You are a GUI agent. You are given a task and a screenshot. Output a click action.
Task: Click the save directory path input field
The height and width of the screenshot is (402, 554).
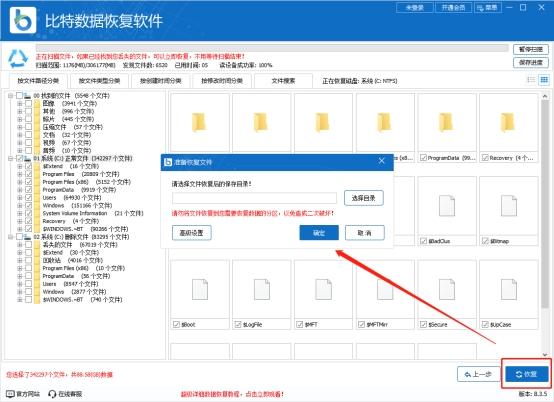tap(254, 198)
